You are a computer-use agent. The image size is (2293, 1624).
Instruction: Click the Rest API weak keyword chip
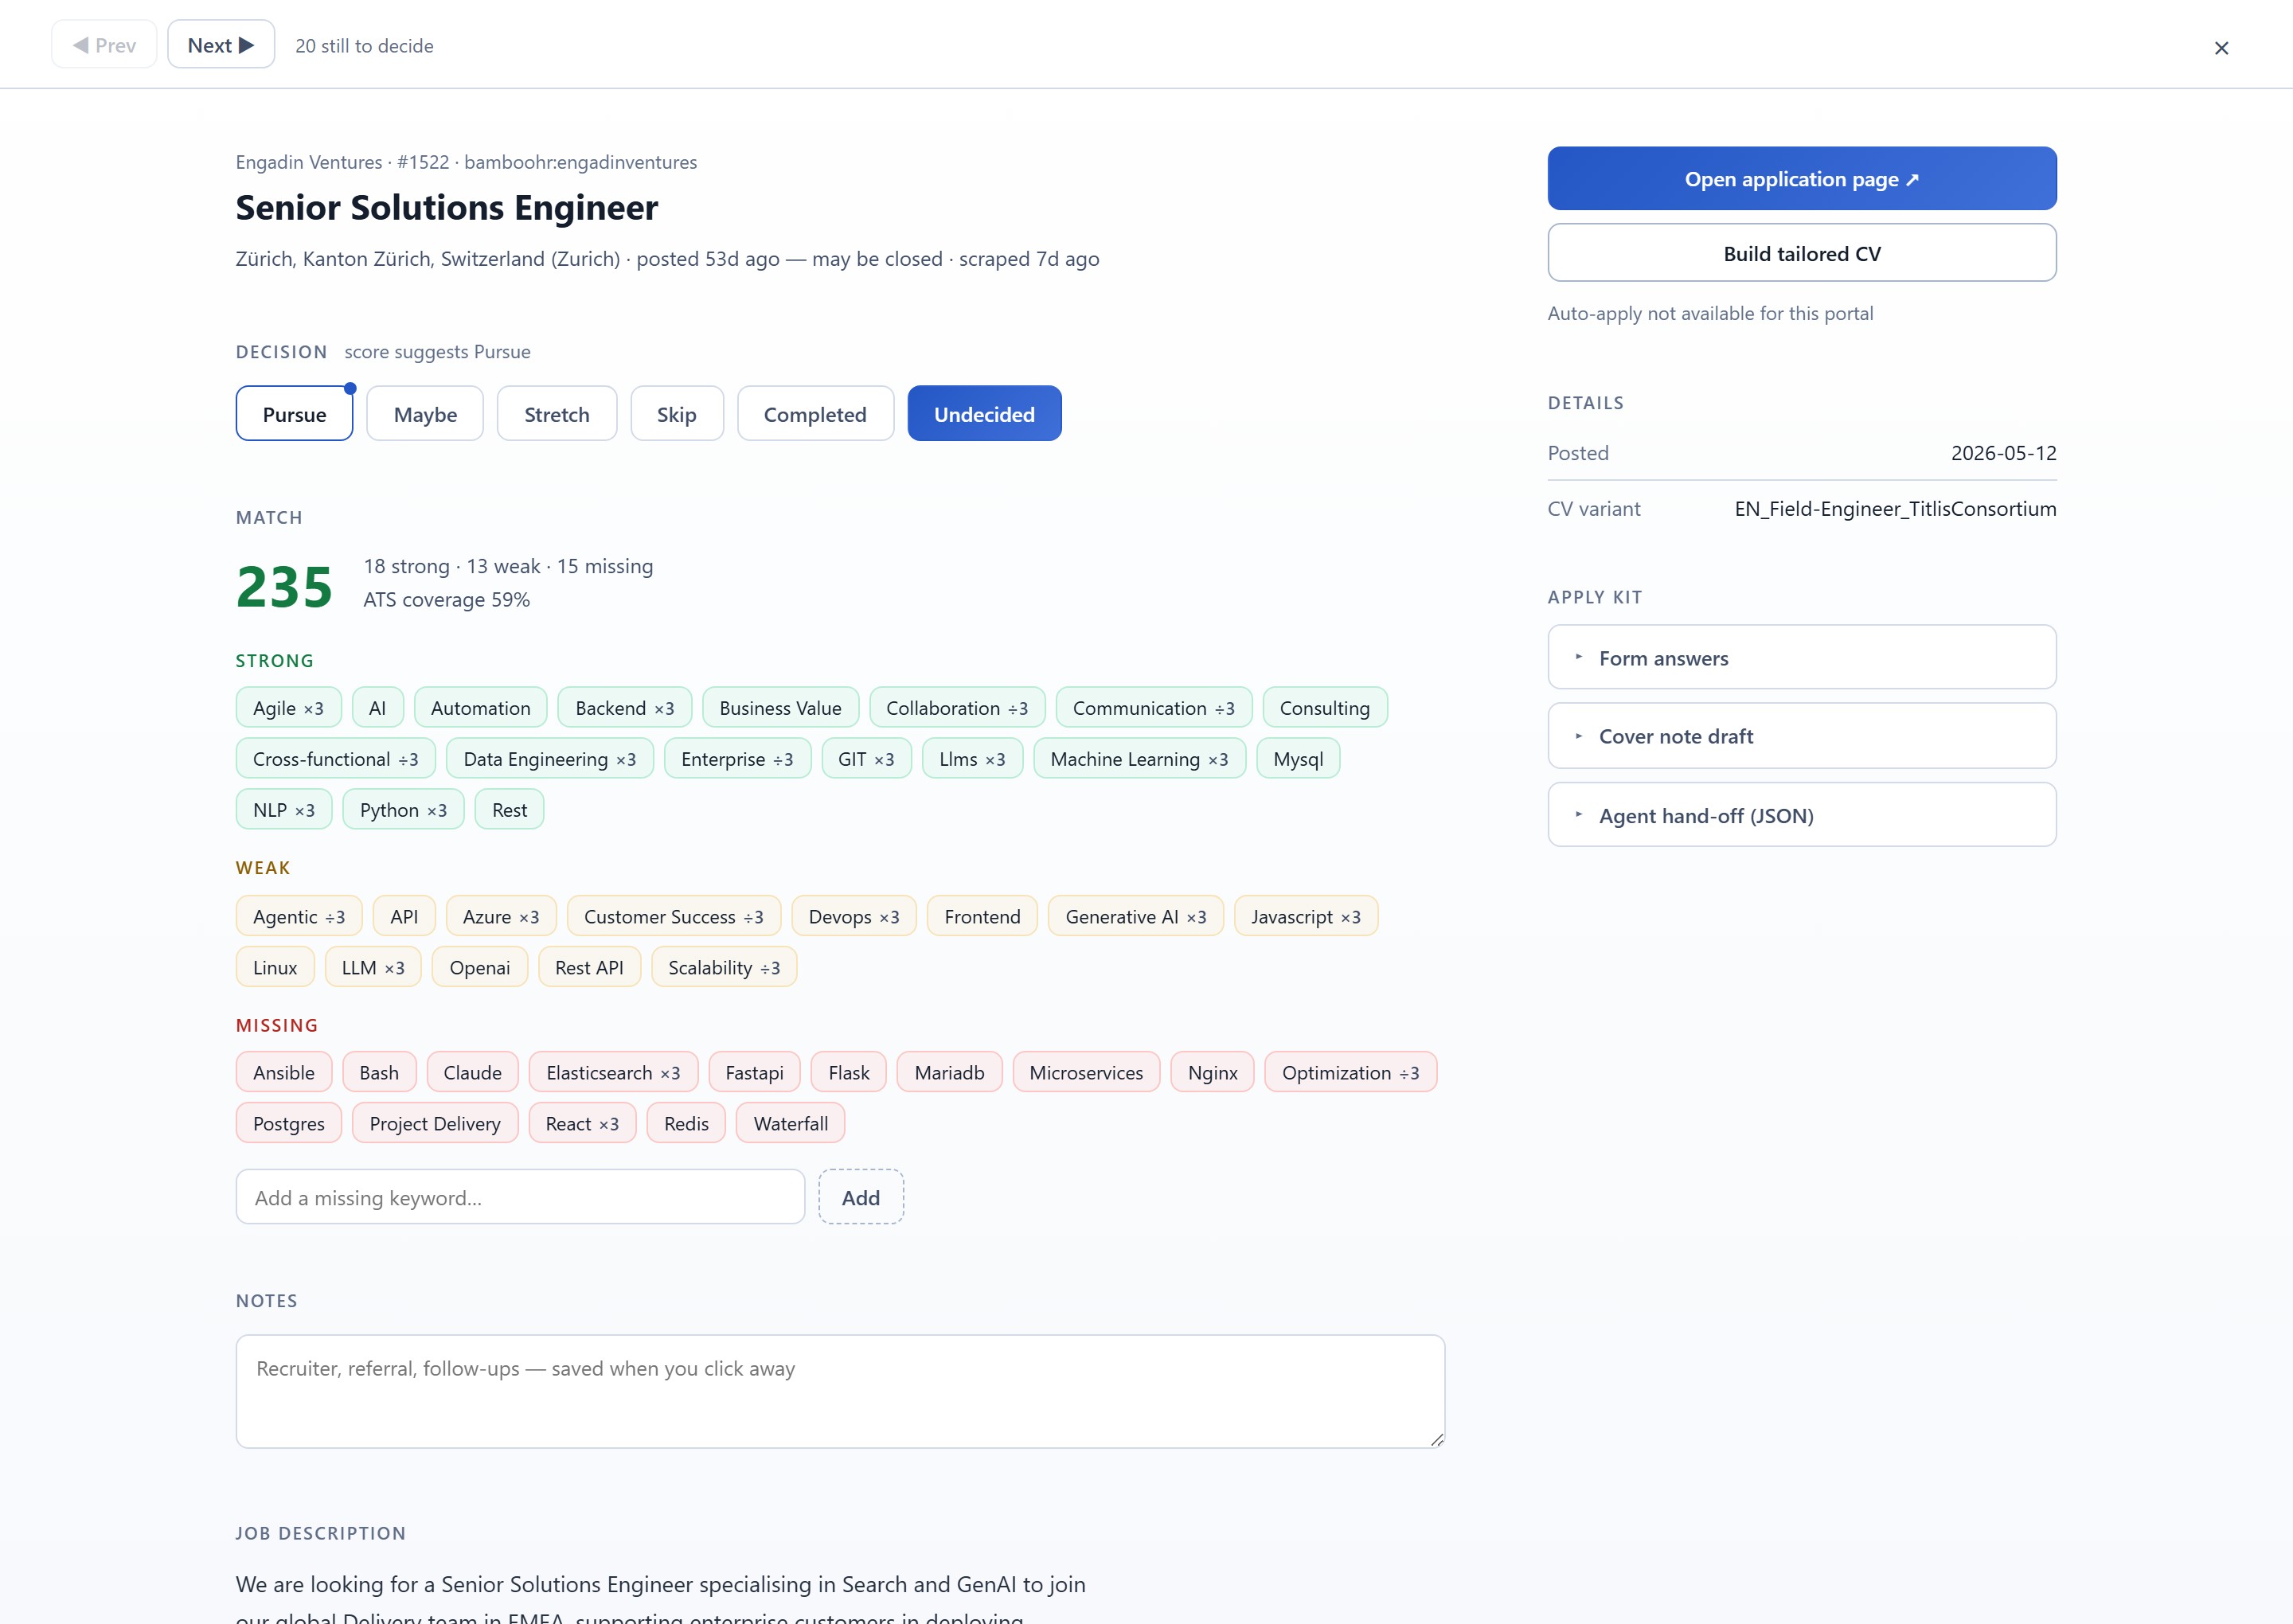(x=589, y=968)
